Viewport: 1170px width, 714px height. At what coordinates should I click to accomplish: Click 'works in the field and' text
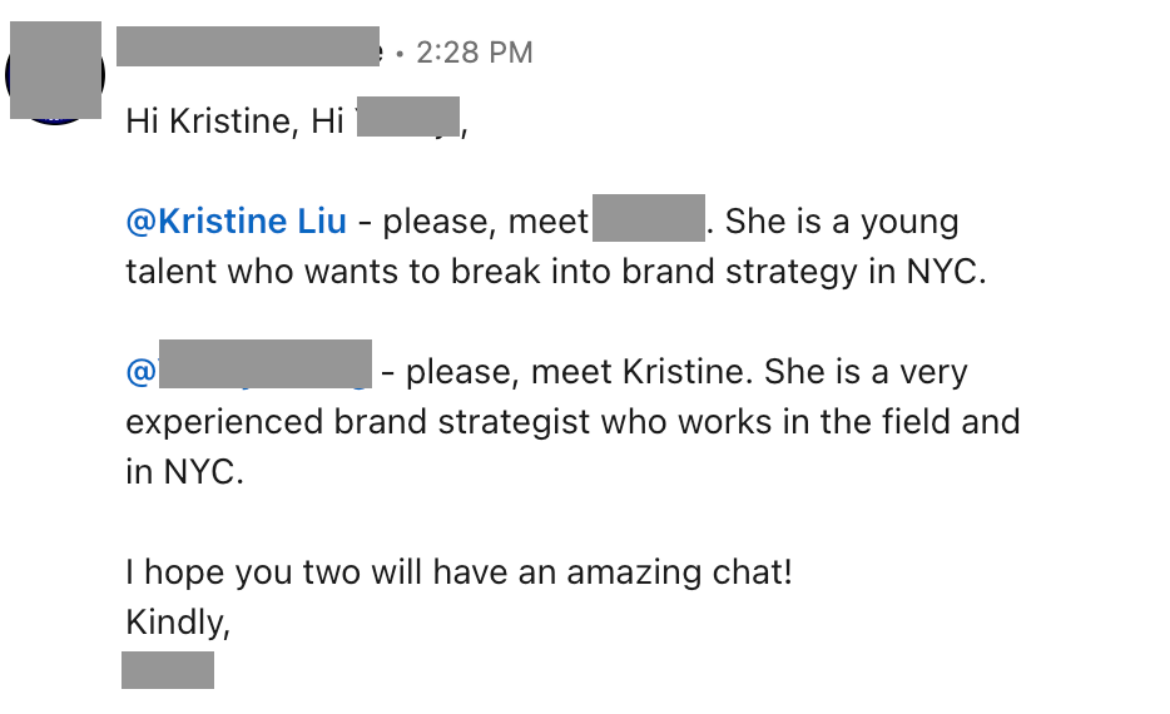tap(848, 422)
